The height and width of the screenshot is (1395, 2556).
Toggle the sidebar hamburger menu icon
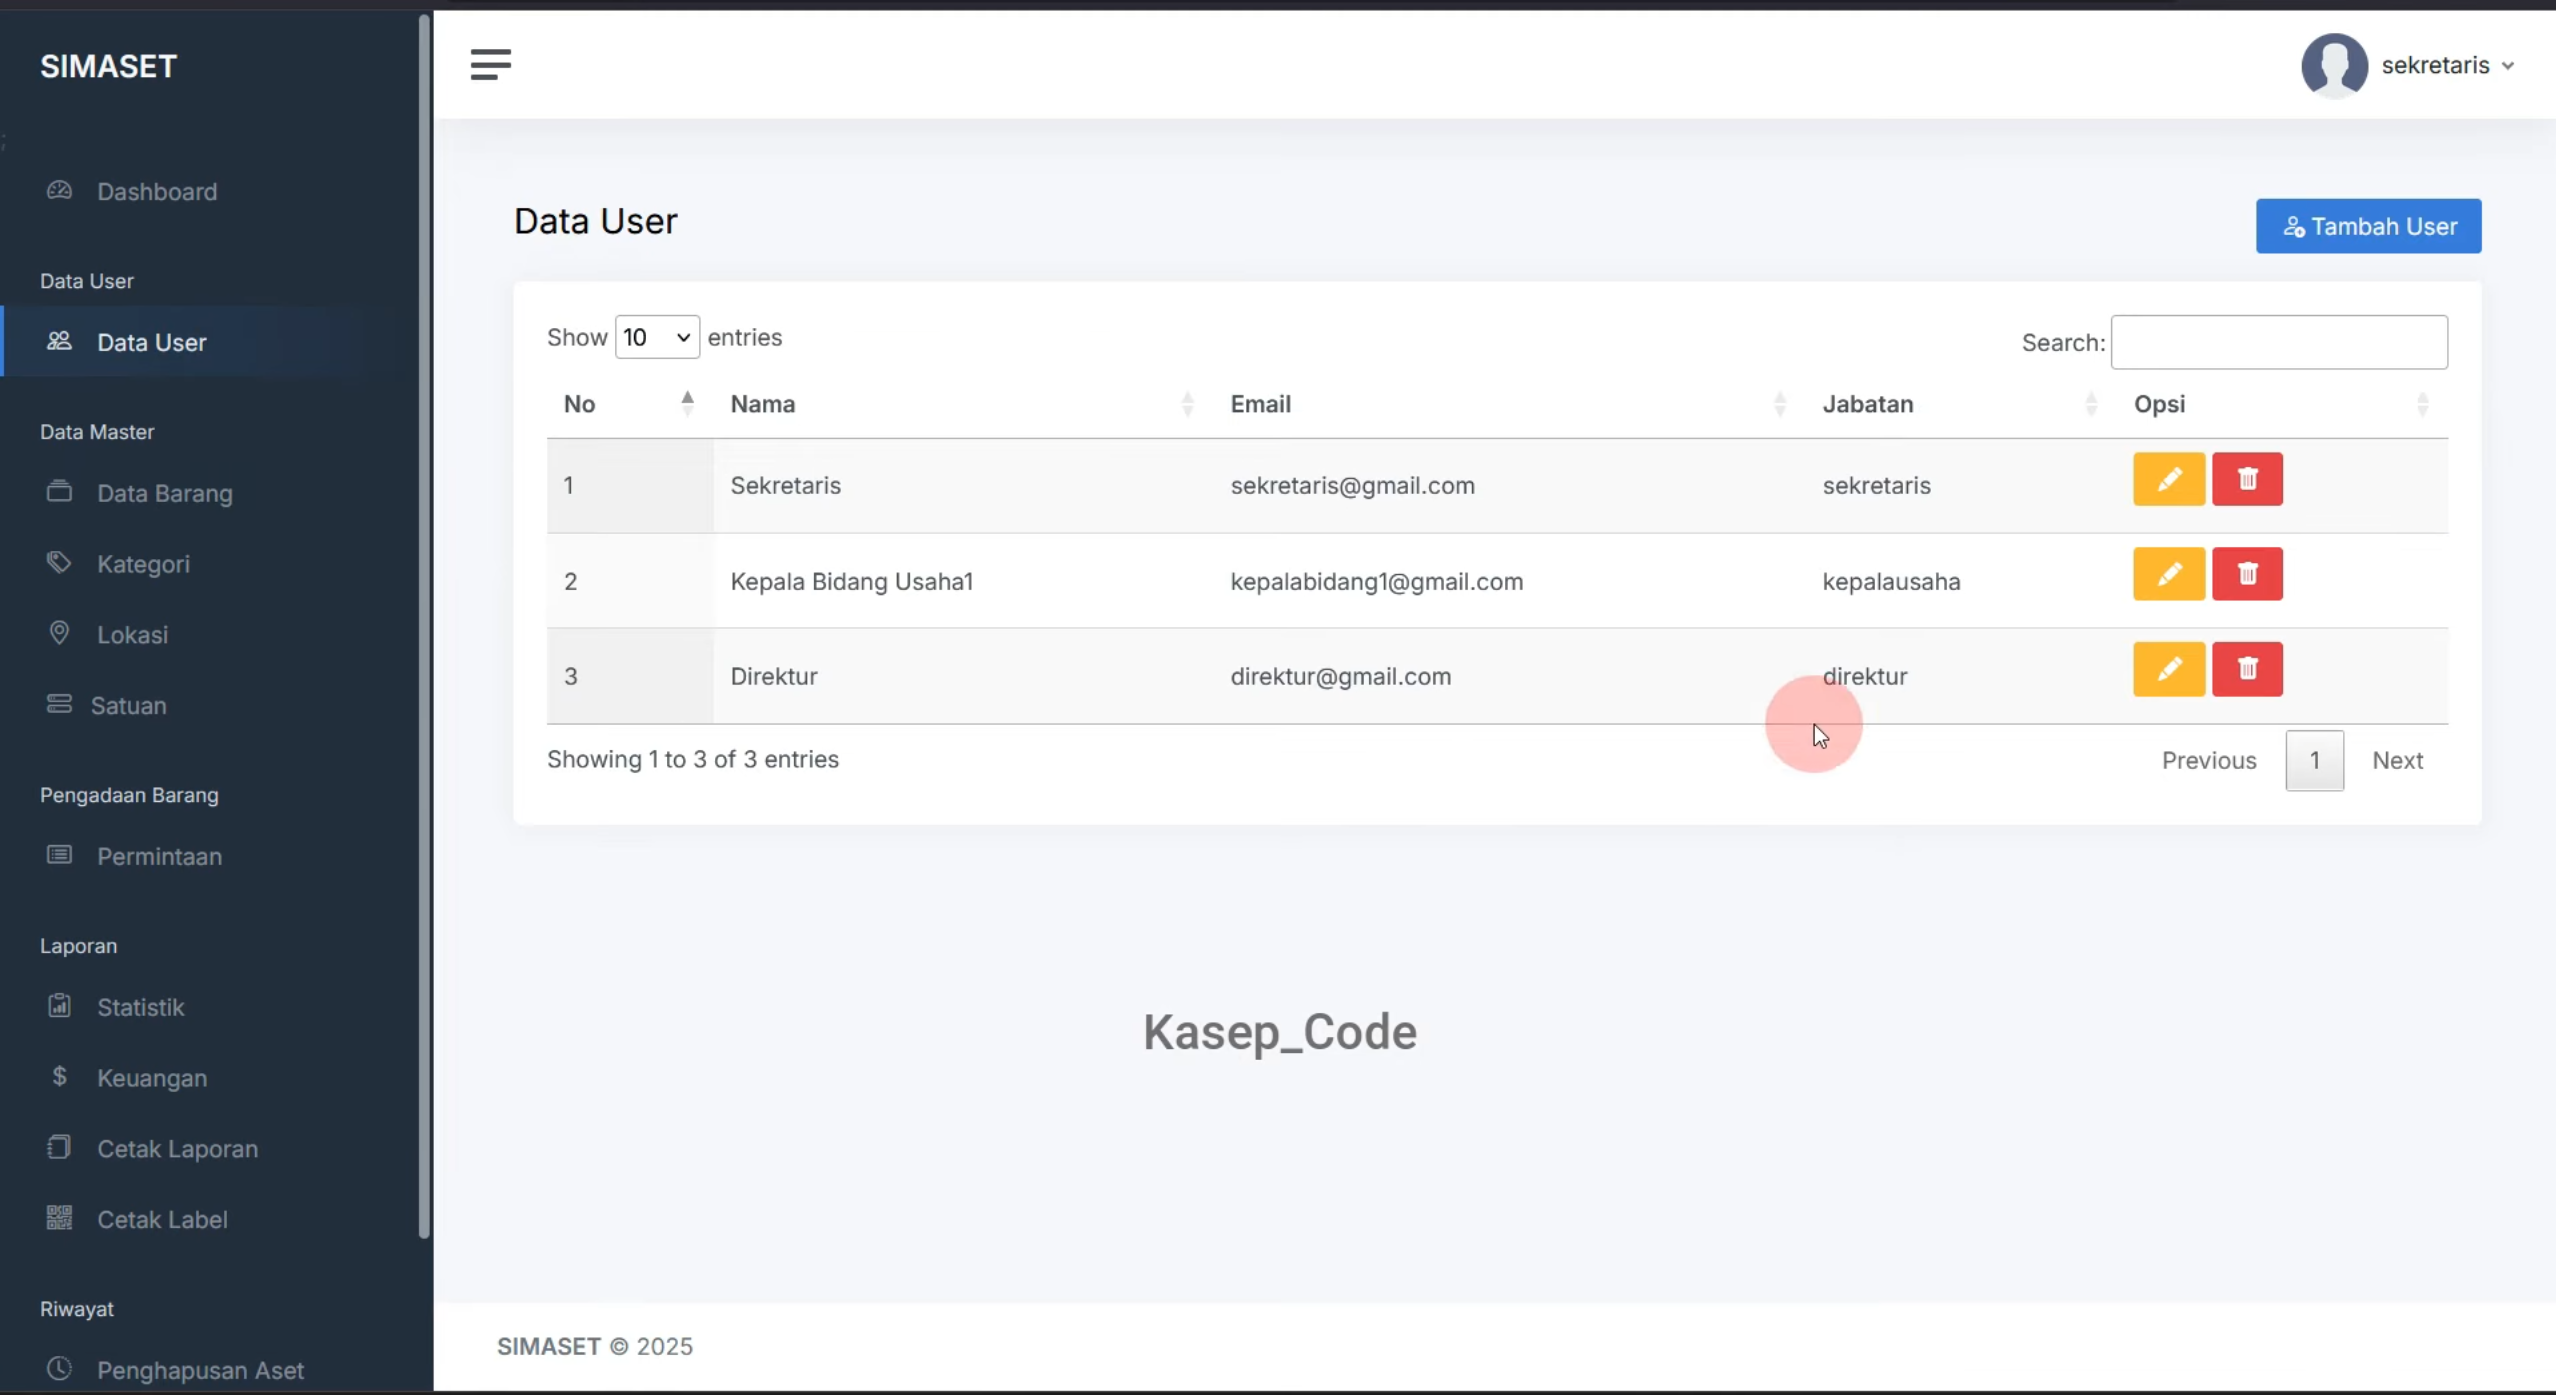click(x=491, y=65)
